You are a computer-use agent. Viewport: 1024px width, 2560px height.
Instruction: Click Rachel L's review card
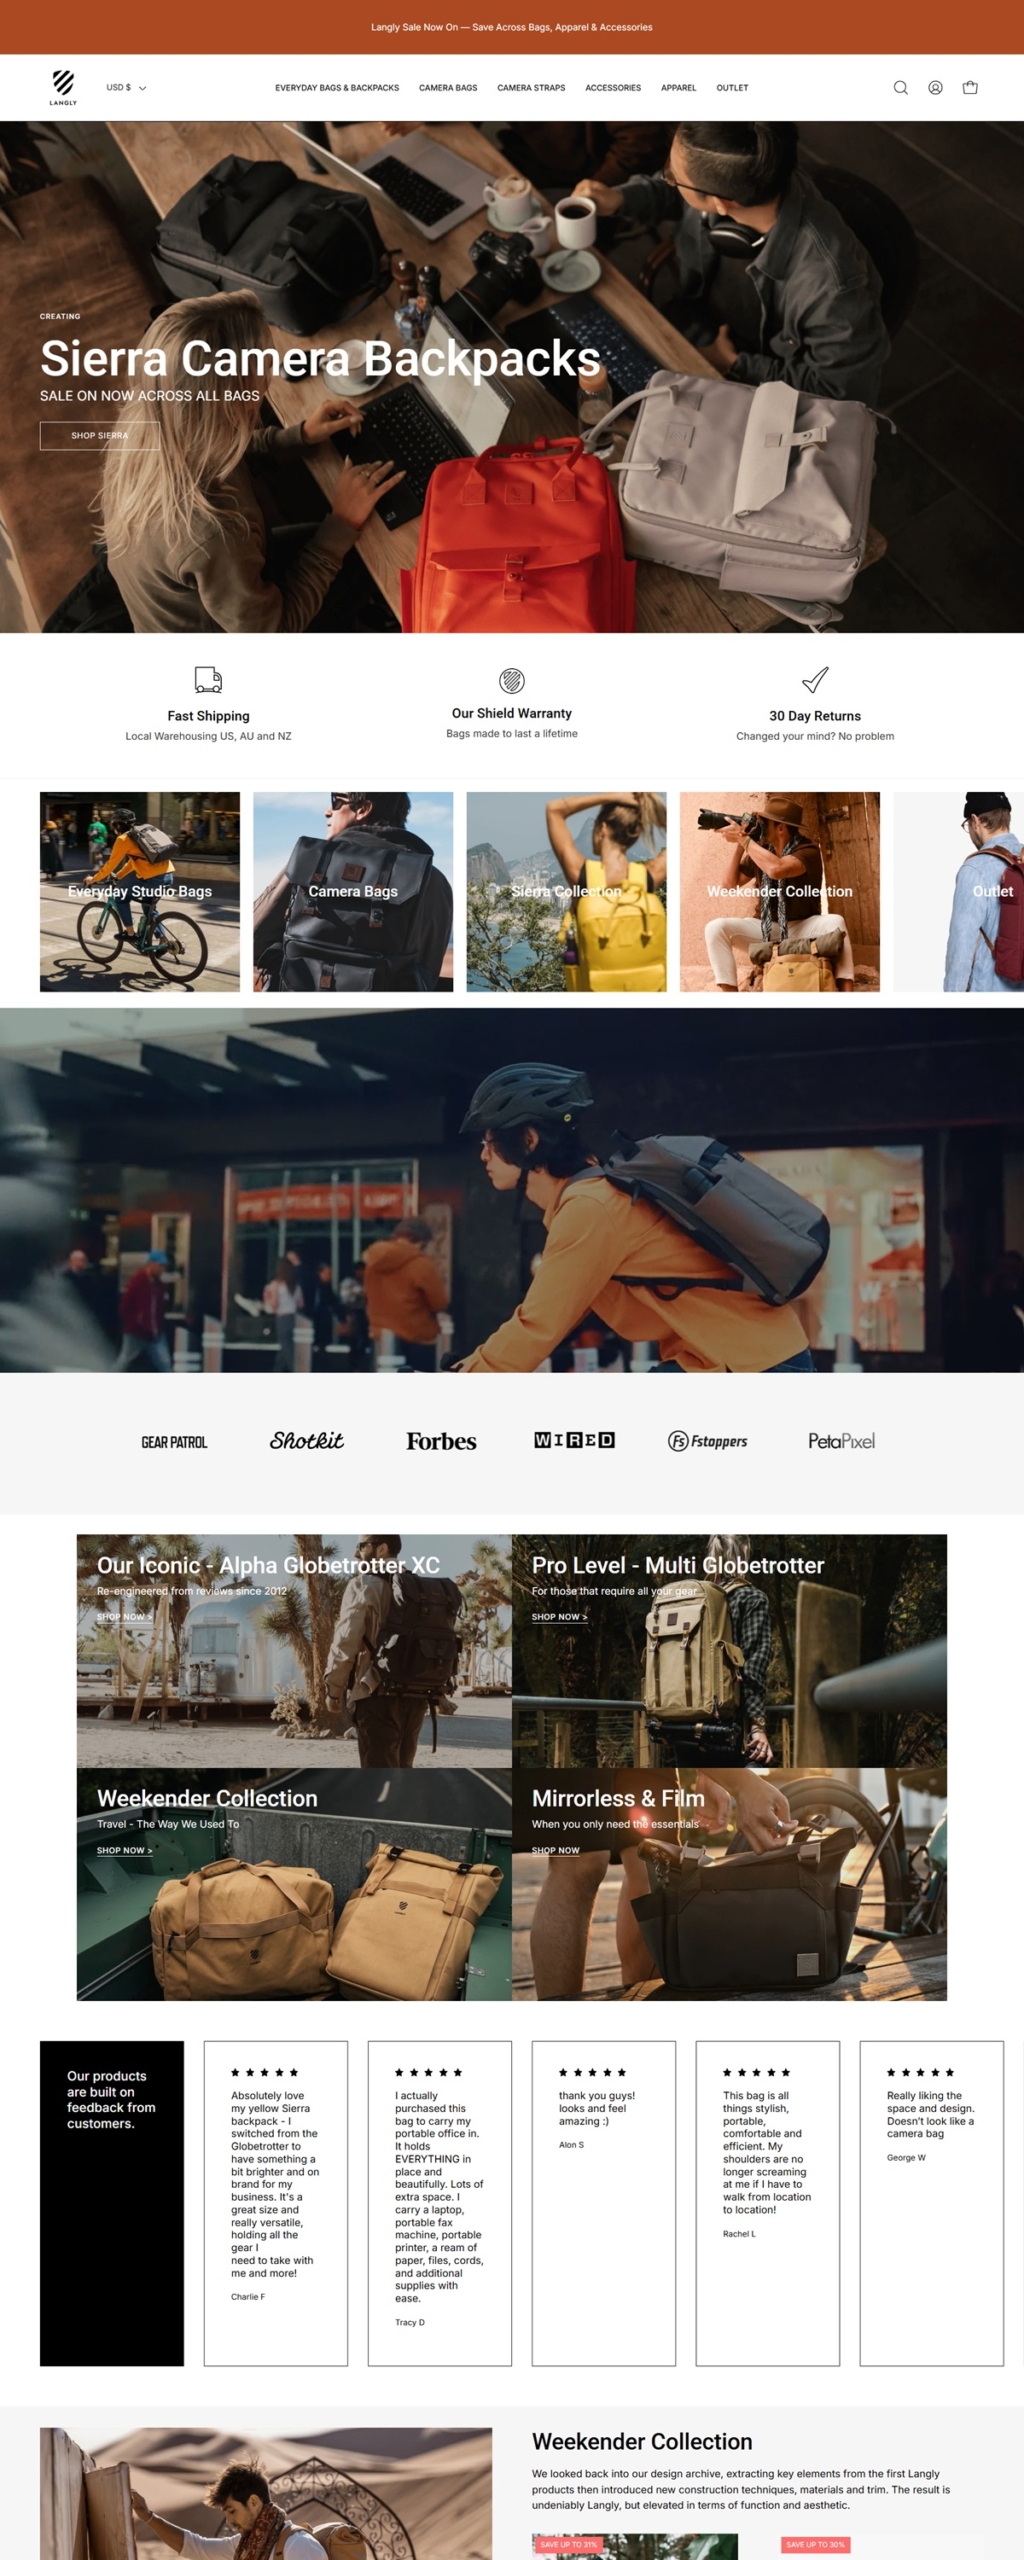click(x=768, y=2203)
